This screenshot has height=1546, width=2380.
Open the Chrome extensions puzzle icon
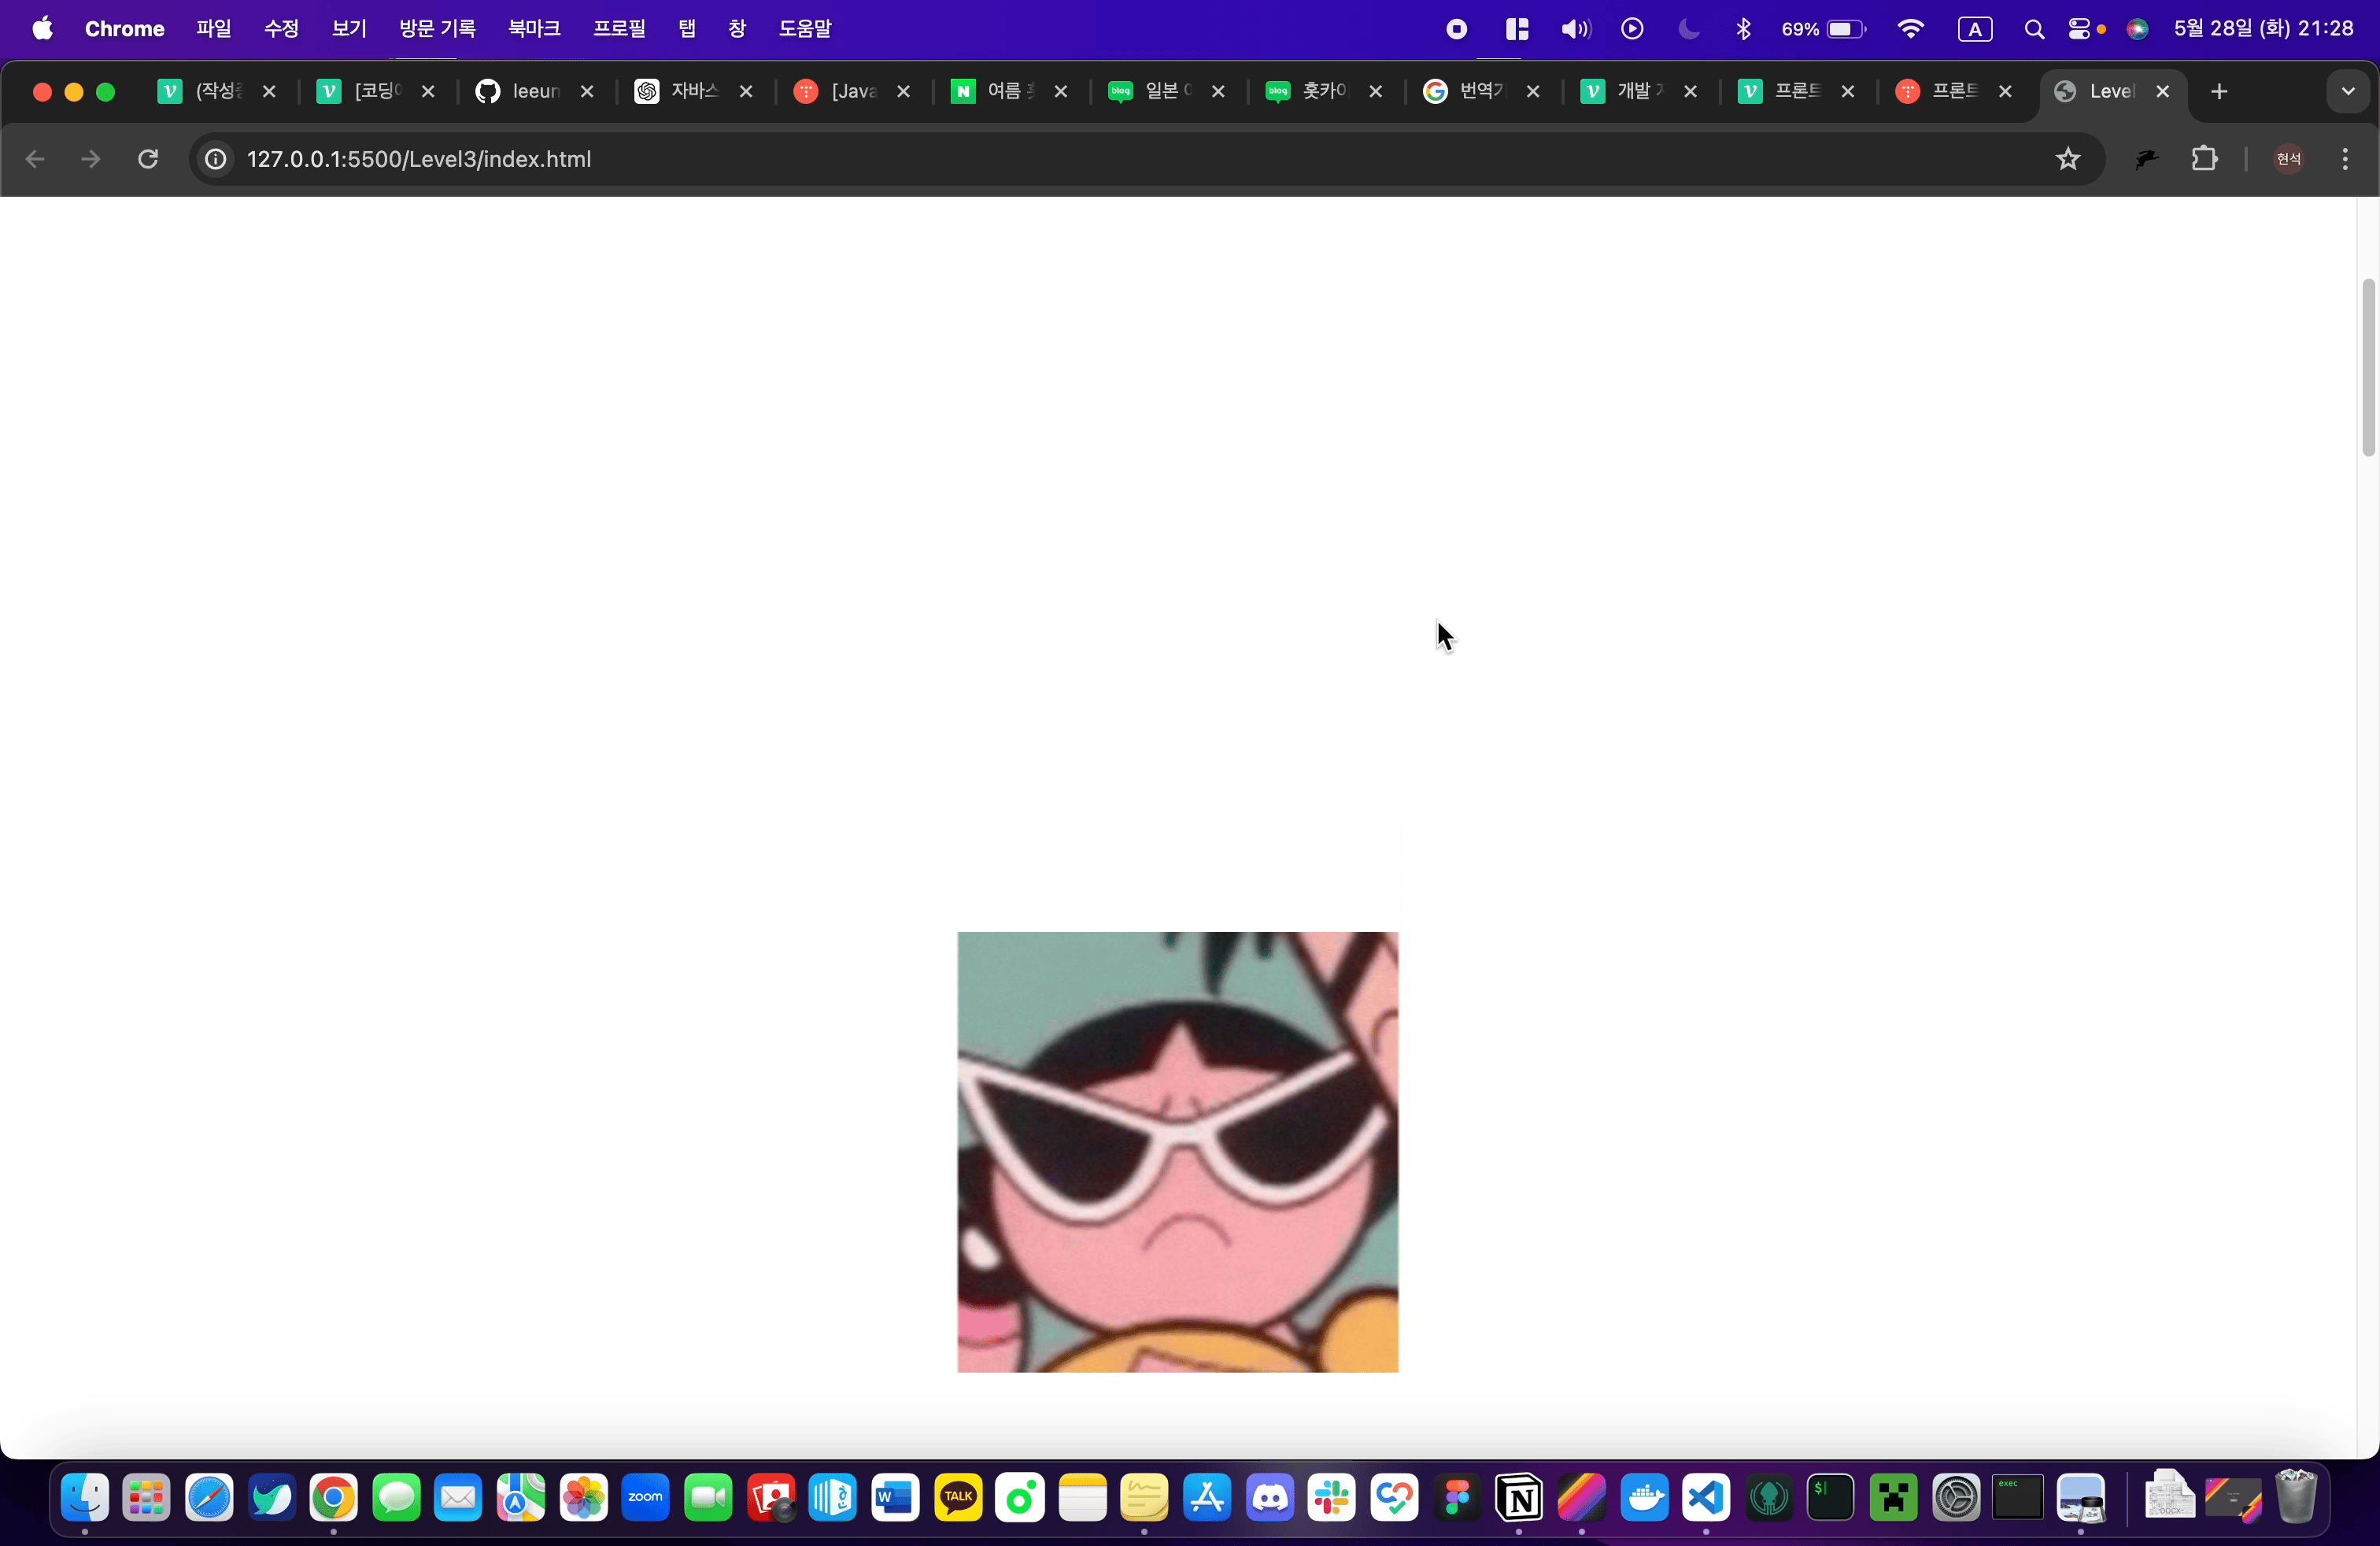[2204, 159]
